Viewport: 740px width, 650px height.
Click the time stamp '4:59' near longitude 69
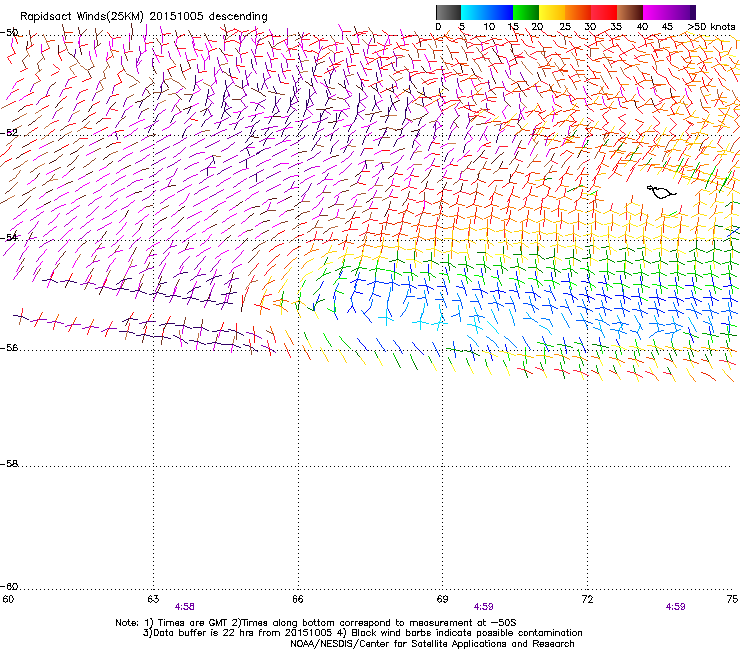483,607
